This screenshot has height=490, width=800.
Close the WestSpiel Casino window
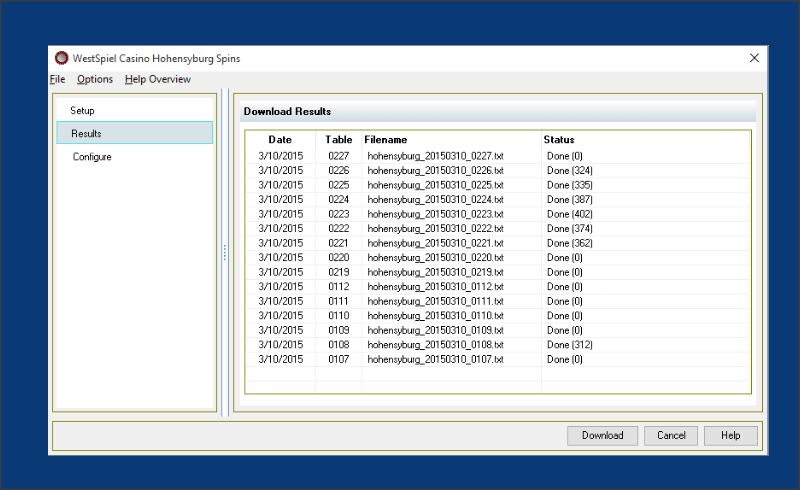[754, 58]
